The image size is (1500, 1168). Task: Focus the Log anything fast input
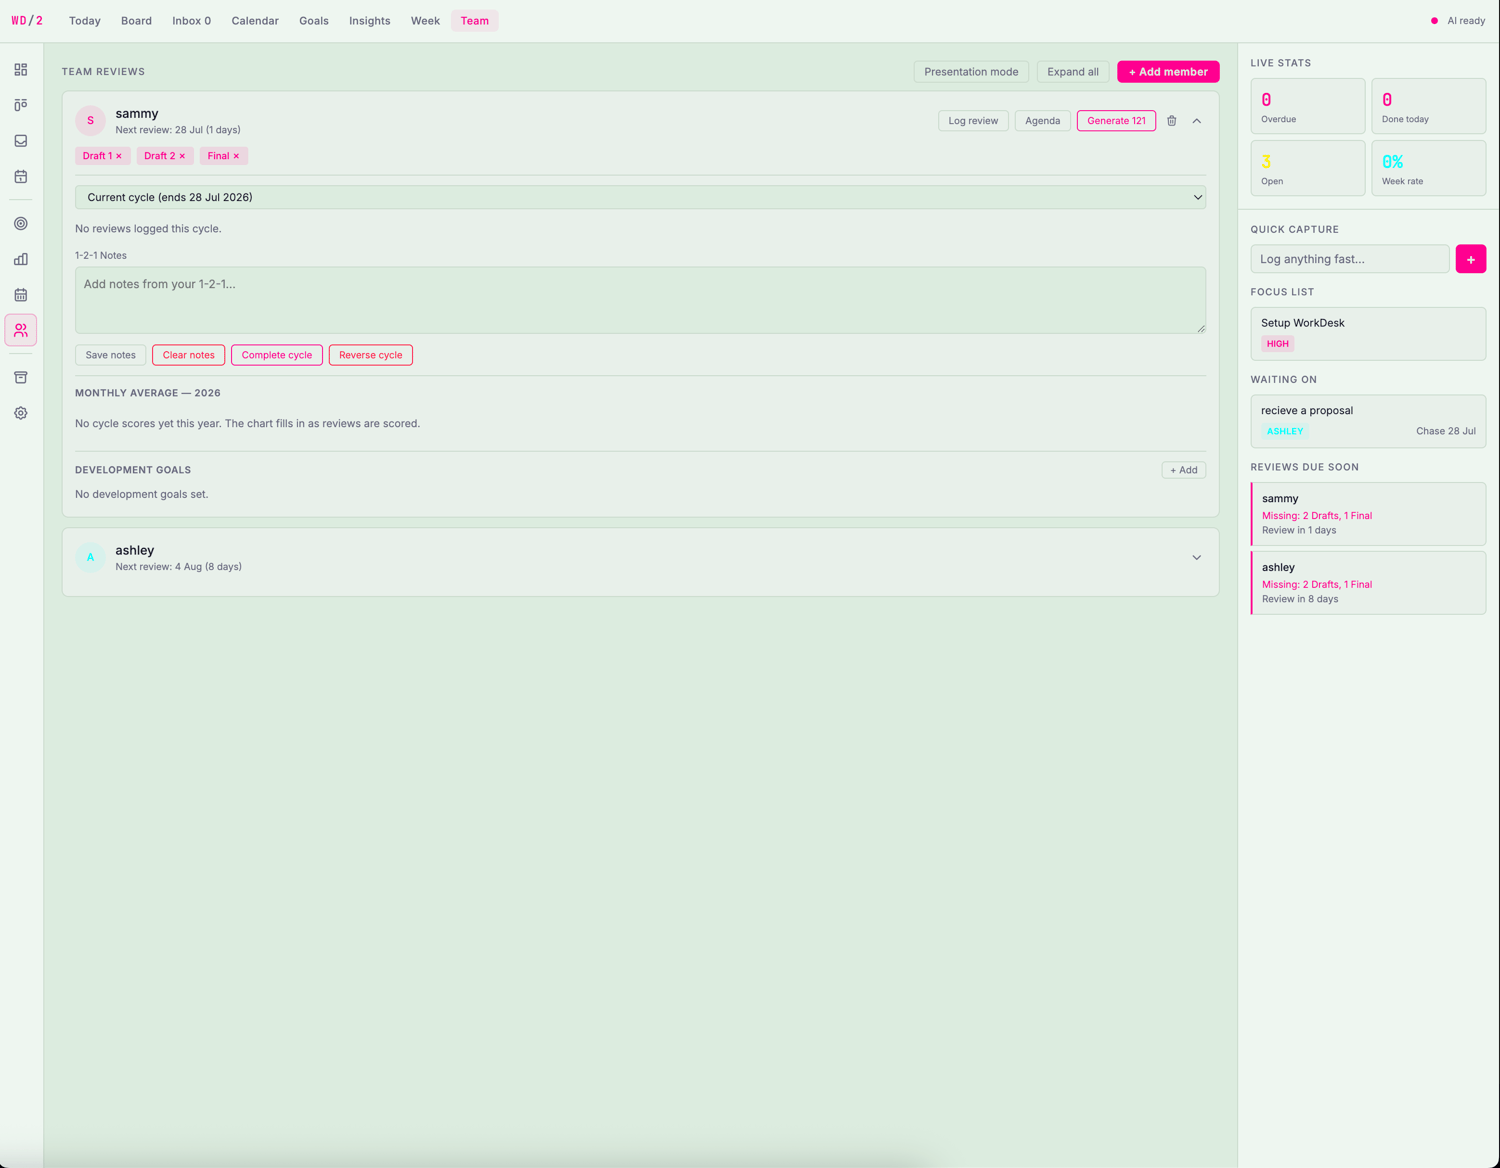click(x=1350, y=259)
